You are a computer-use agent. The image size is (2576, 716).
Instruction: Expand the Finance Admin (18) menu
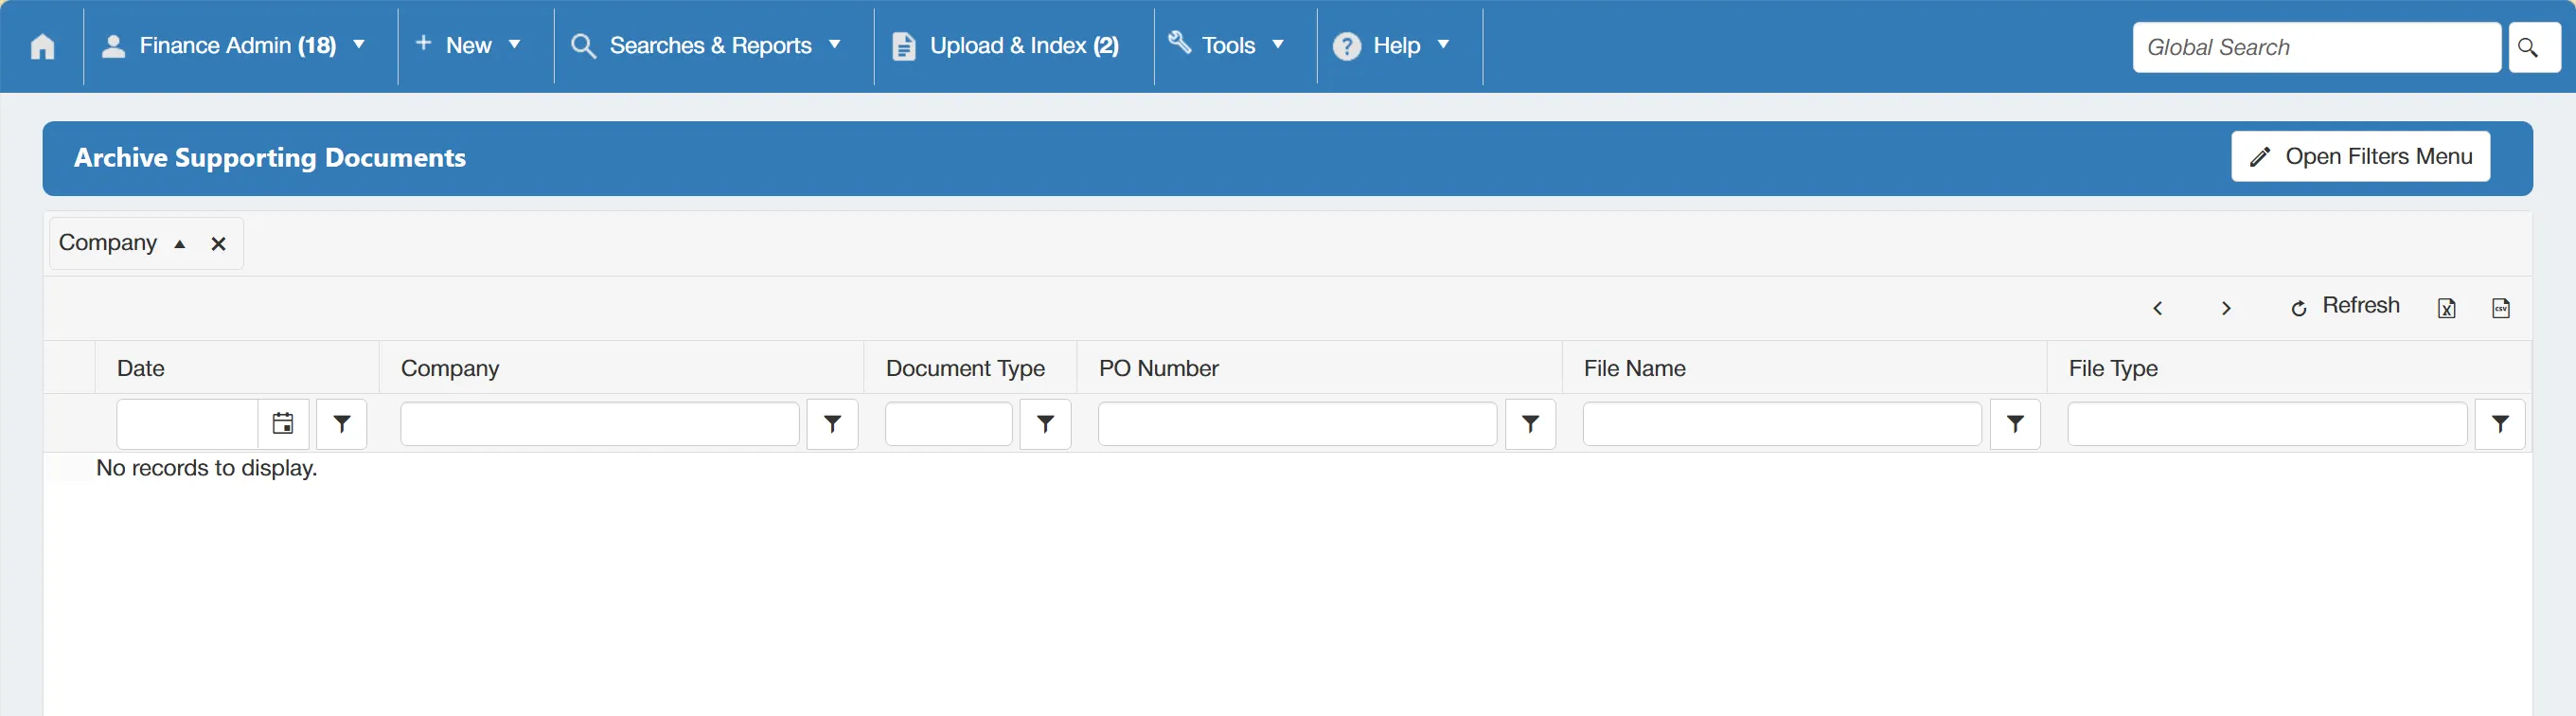235,46
